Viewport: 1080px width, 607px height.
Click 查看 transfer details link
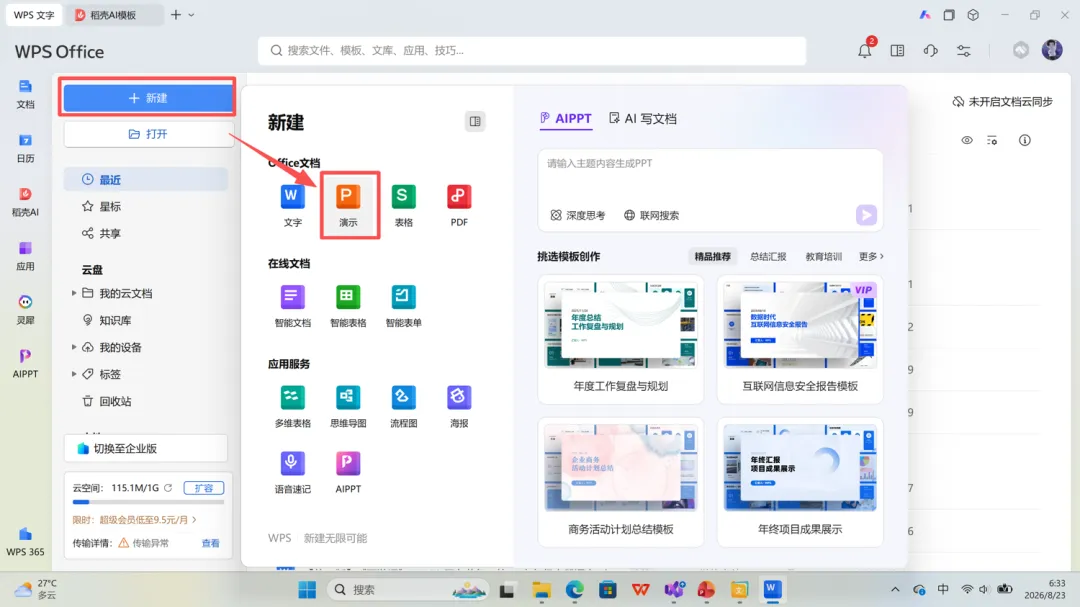(210, 543)
